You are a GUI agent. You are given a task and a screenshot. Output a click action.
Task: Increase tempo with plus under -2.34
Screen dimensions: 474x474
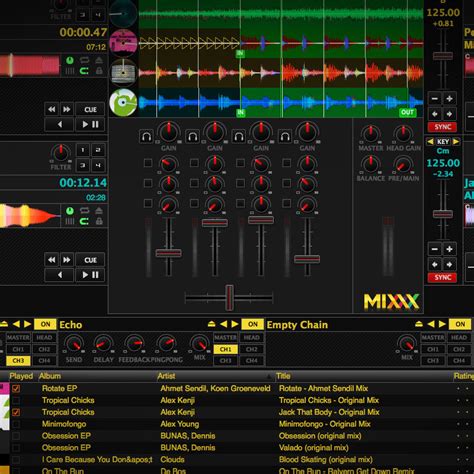coord(449,249)
